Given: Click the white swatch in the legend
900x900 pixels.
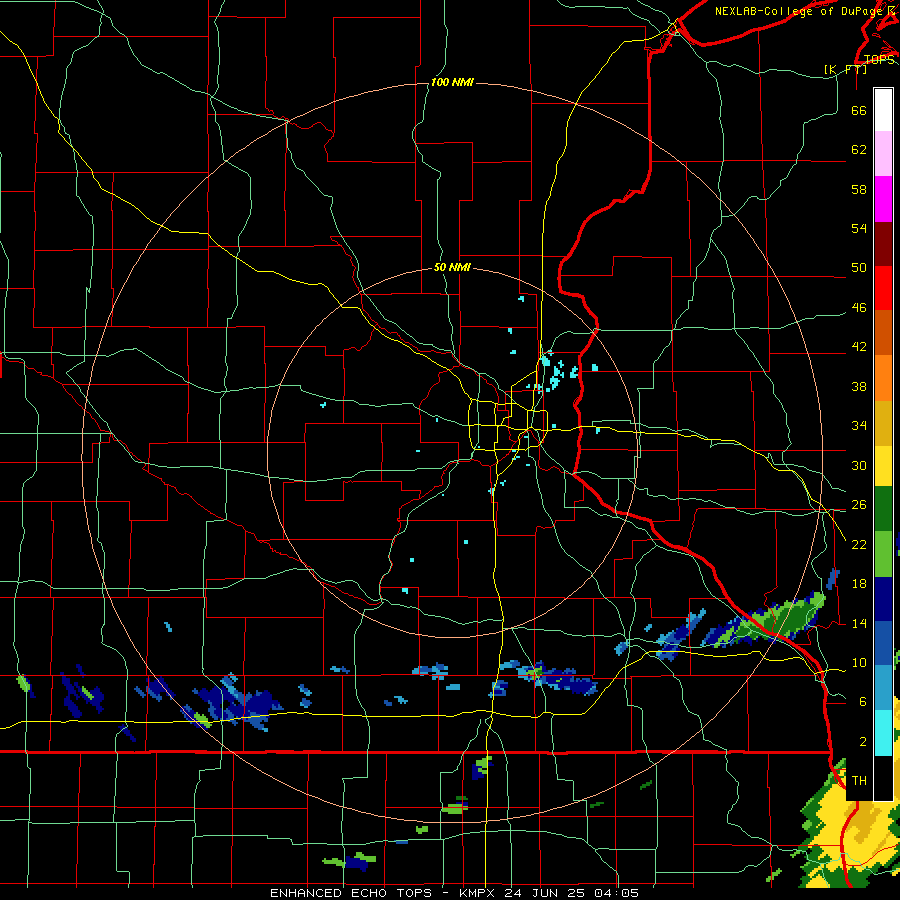Looking at the screenshot, I should (883, 110).
